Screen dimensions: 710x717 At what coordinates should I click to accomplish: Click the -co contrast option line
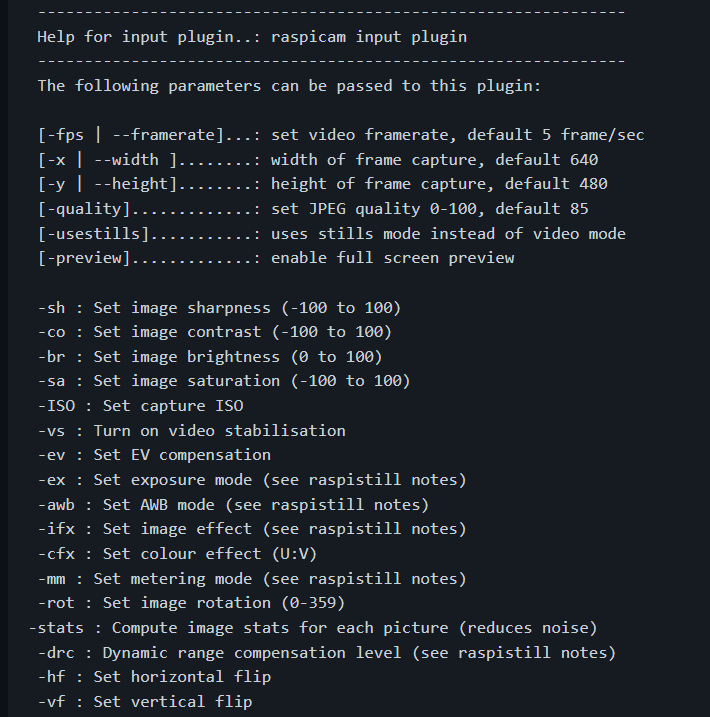214,332
